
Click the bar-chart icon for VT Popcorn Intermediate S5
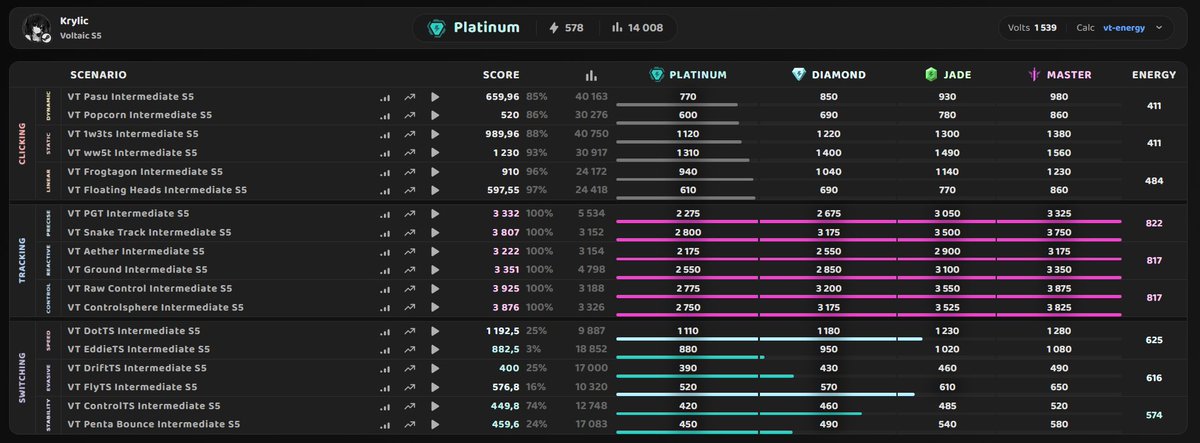[x=385, y=115]
